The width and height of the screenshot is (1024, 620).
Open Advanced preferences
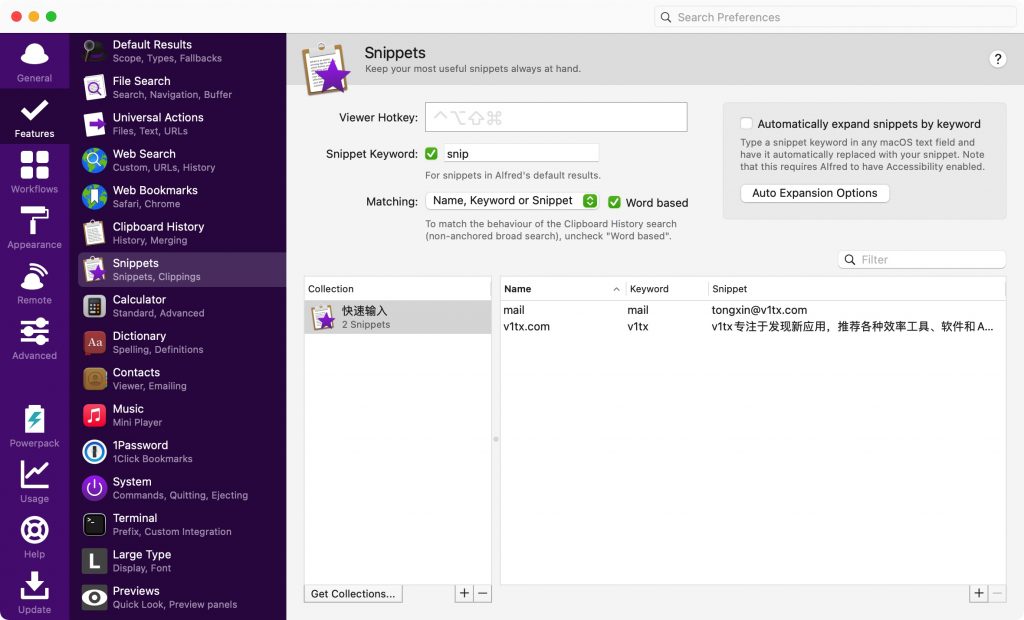click(x=34, y=339)
